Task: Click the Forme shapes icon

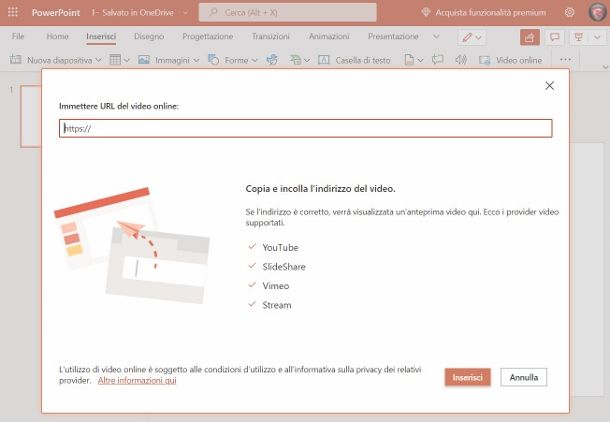Action: click(214, 60)
